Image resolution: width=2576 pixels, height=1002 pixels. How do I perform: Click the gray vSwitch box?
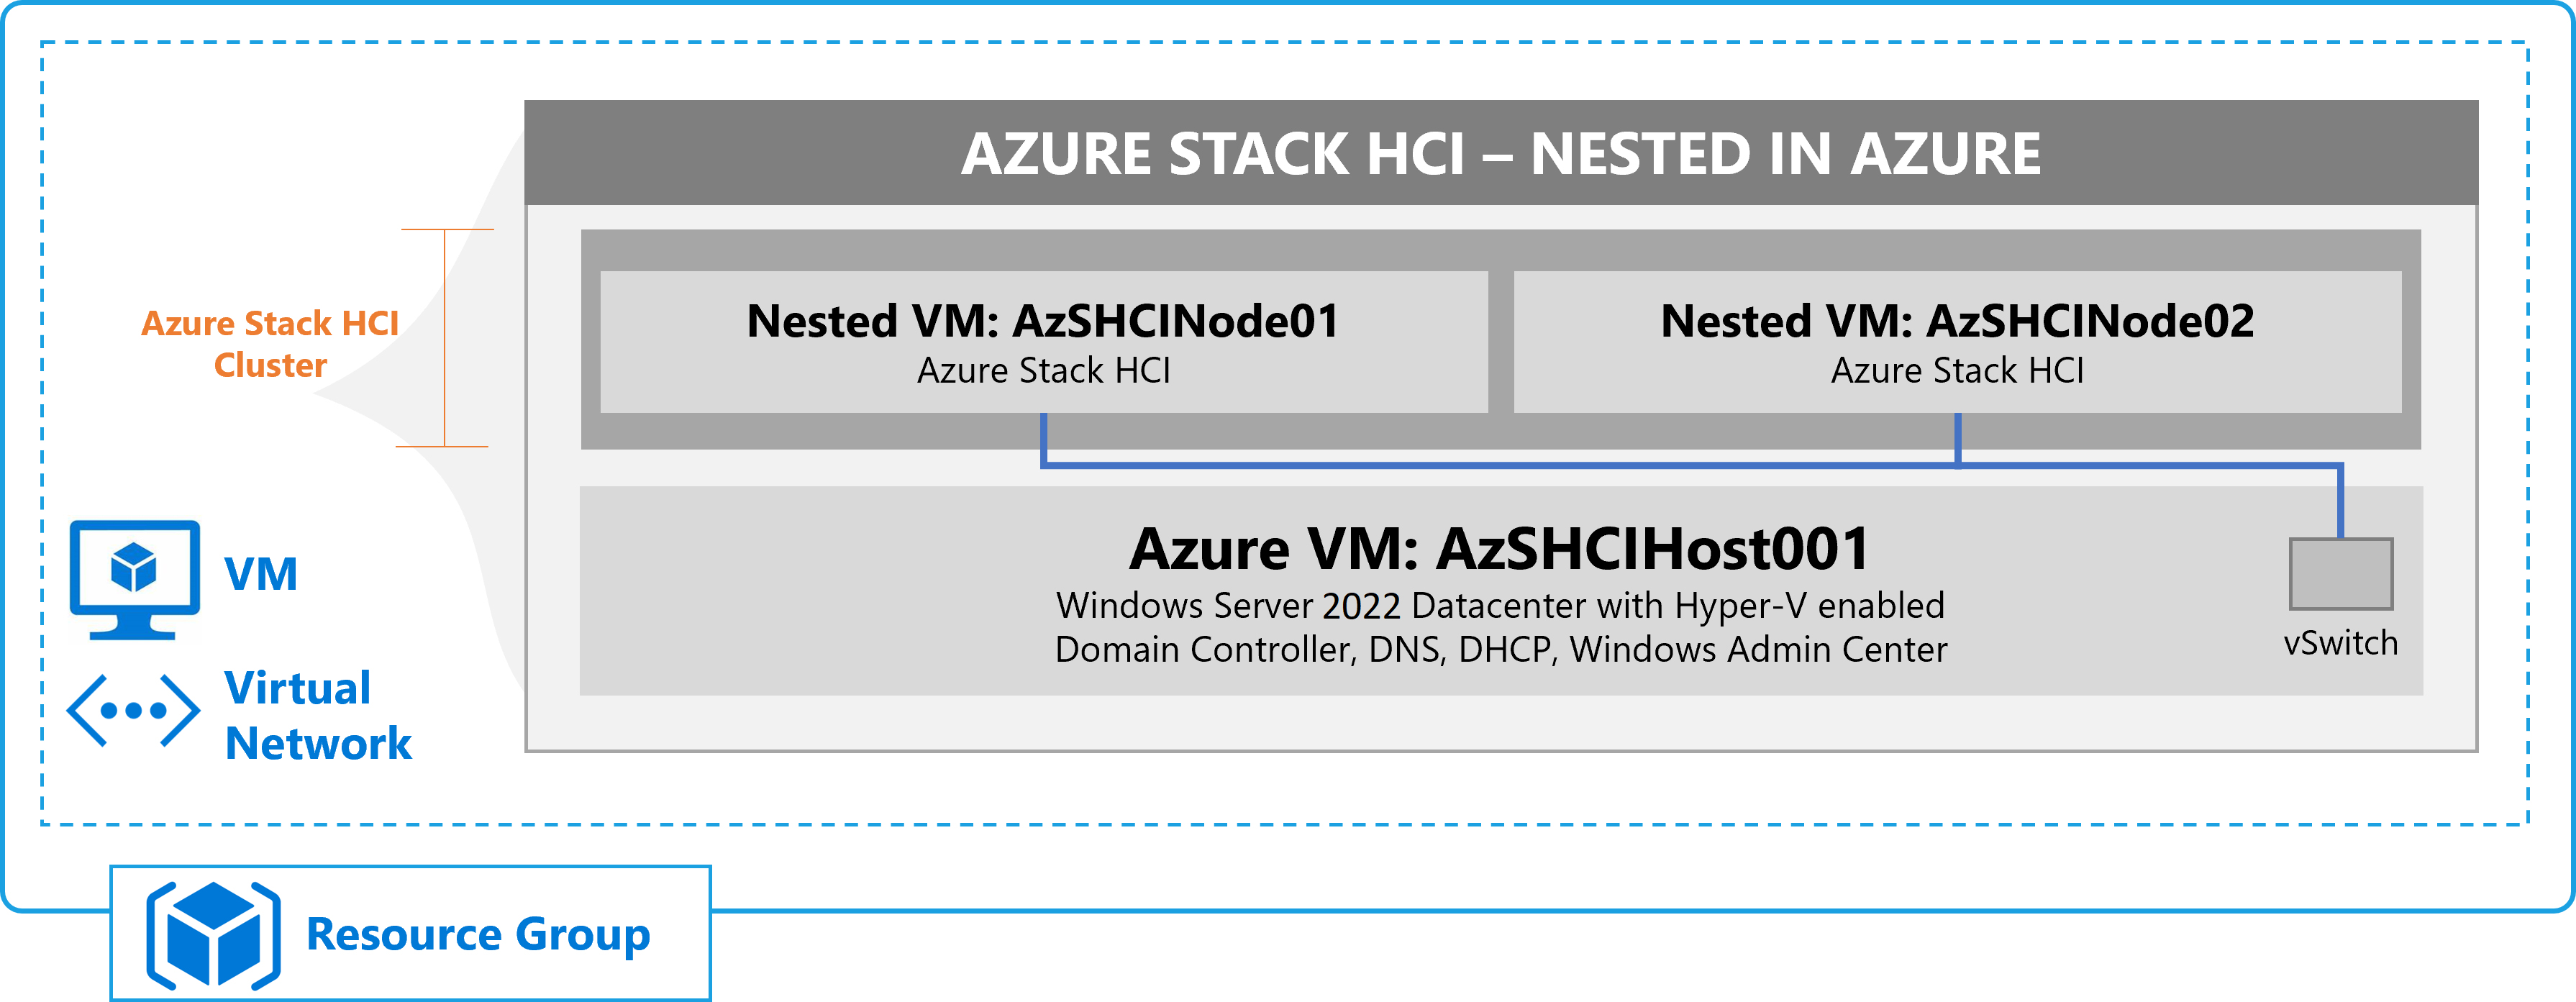pos(2340,574)
